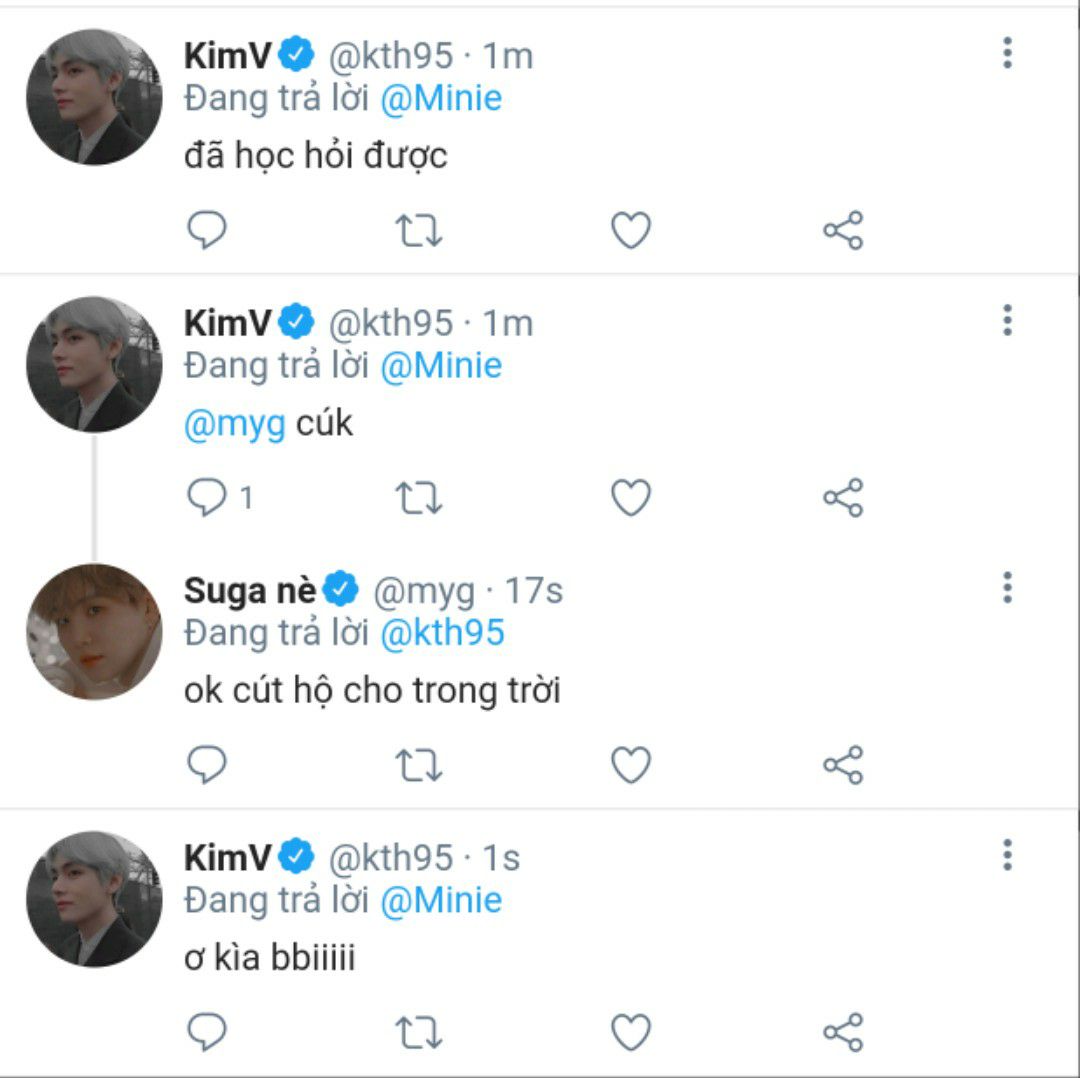Retweet Suga nè's reply tweet
1080x1078 pixels.
point(419,766)
